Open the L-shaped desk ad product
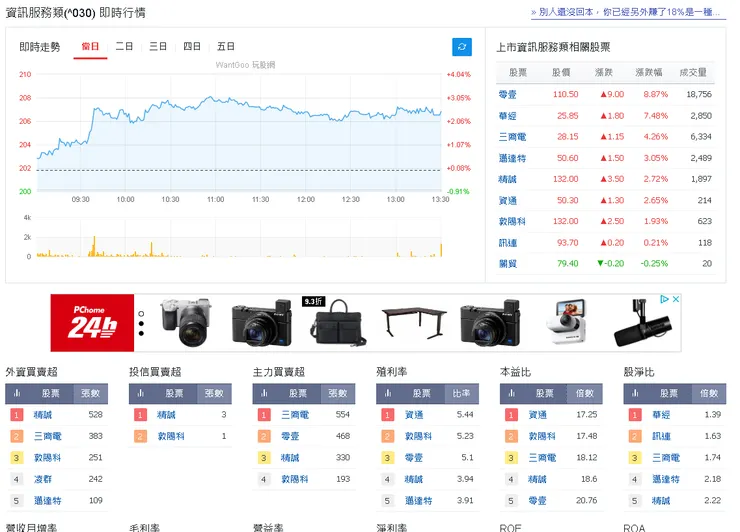The image size is (740, 532). coord(414,323)
